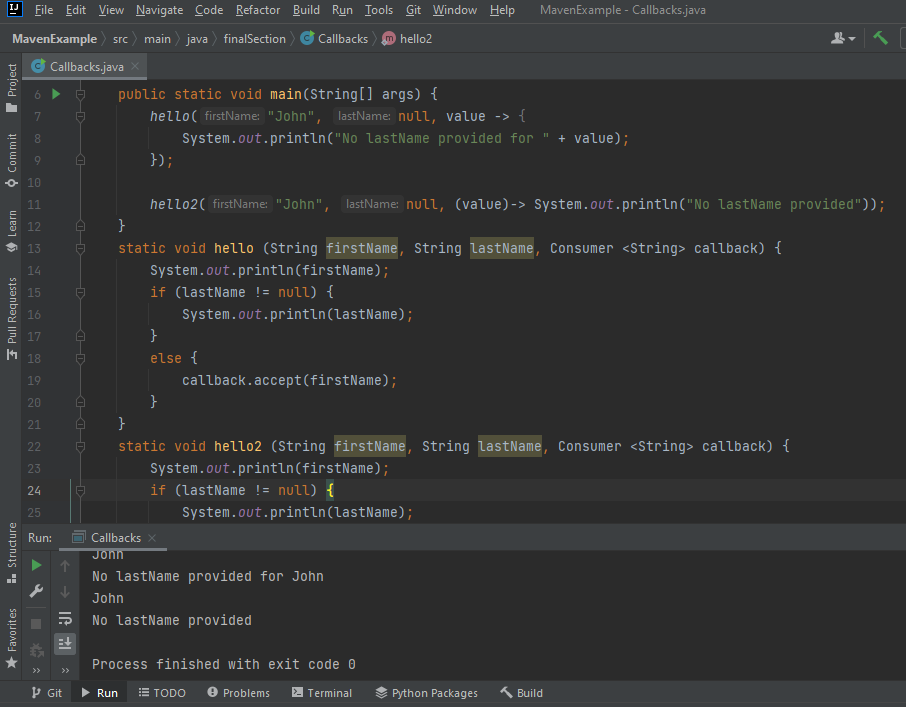Toggle scroll to end in console
The height and width of the screenshot is (707, 906).
pyautogui.click(x=65, y=643)
